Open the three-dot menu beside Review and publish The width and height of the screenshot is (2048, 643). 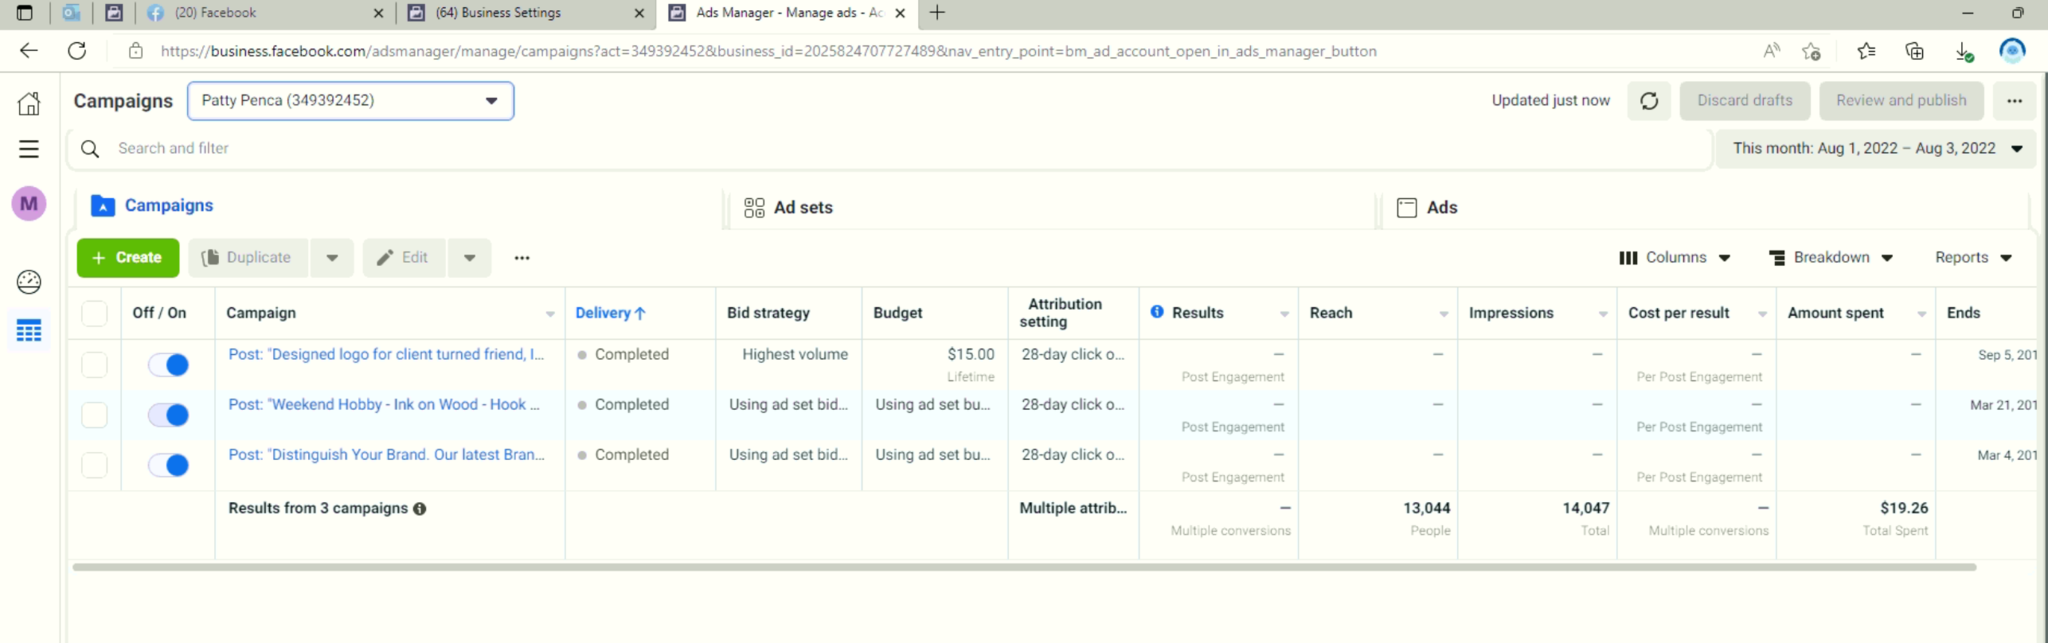pos(2014,101)
